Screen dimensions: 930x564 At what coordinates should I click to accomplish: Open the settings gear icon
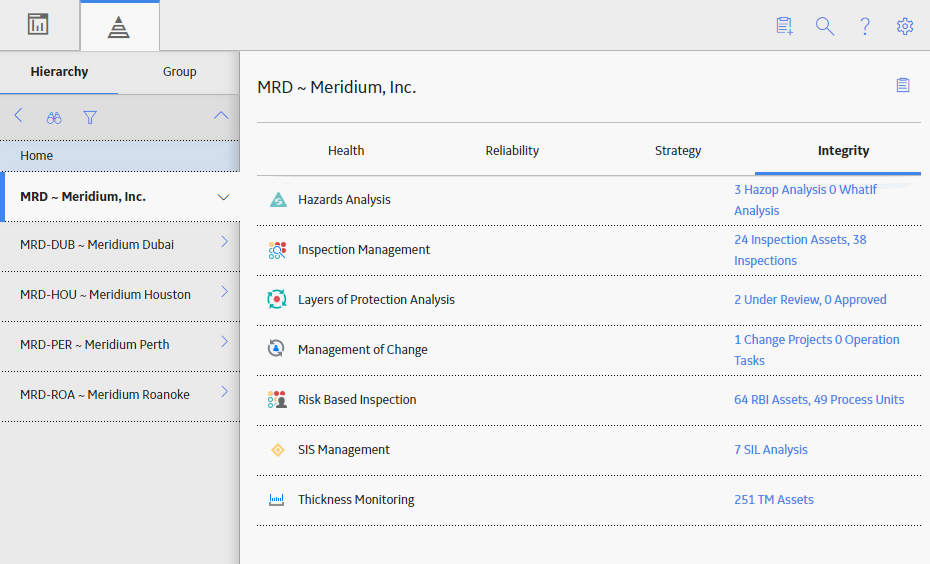coord(905,26)
